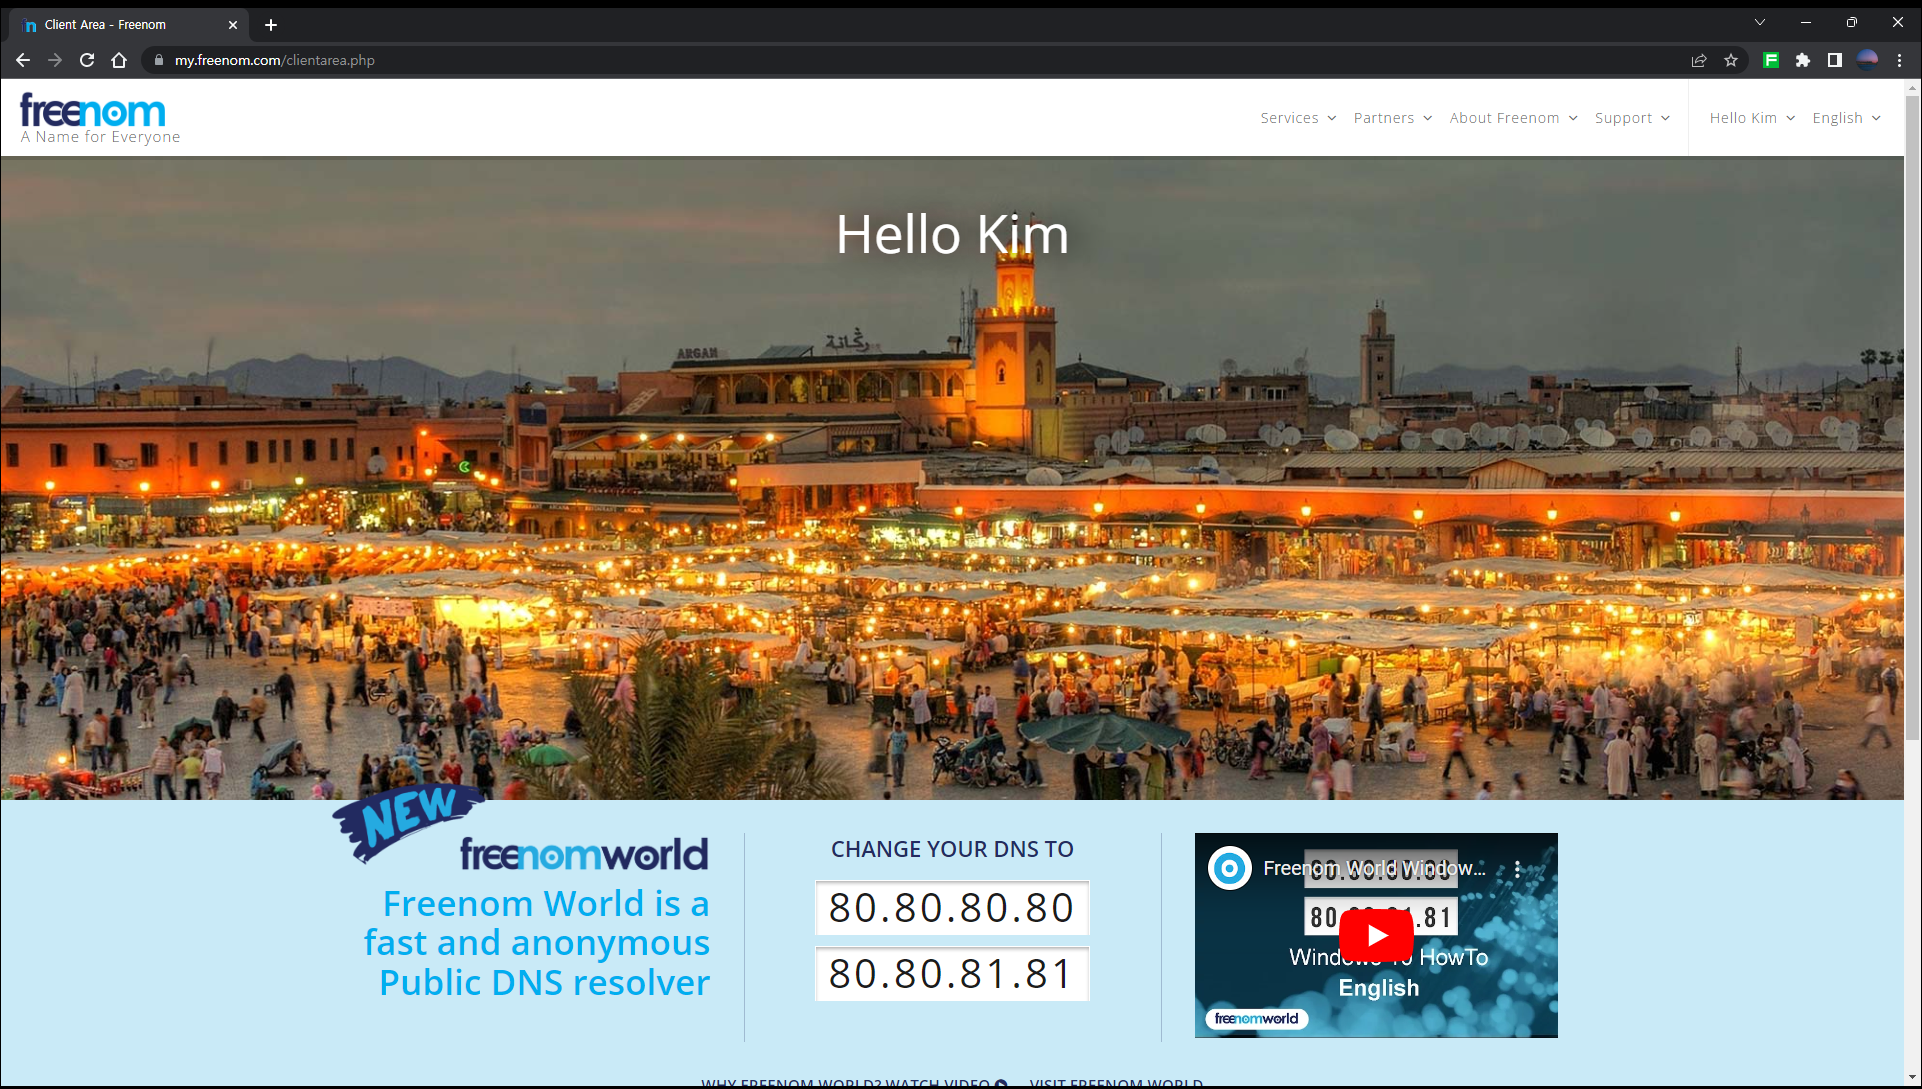Open a new browser tab
Screen dimensions: 1922x1089
click(271, 25)
